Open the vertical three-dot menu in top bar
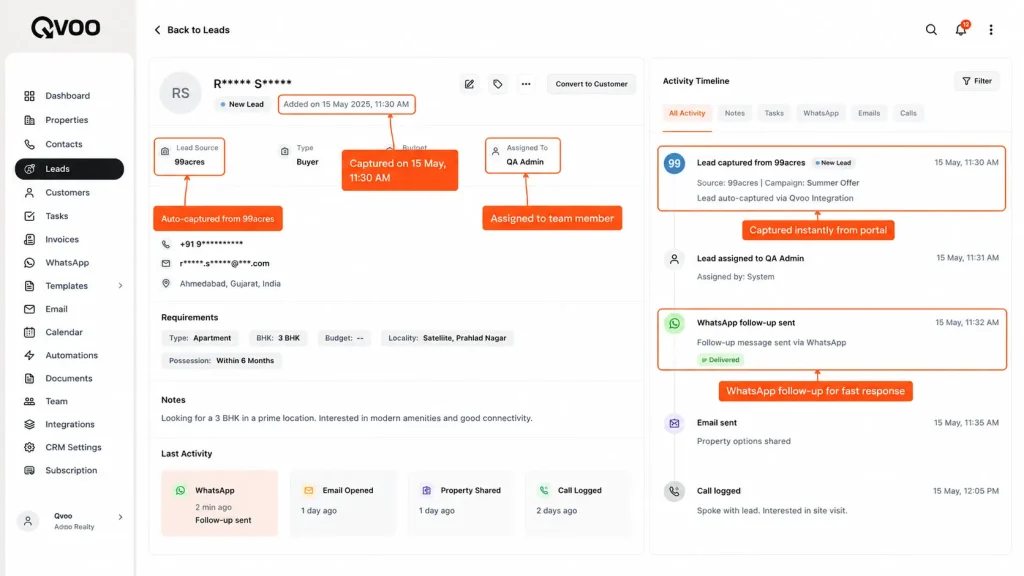Screen dimensions: 1024x576 [991, 30]
